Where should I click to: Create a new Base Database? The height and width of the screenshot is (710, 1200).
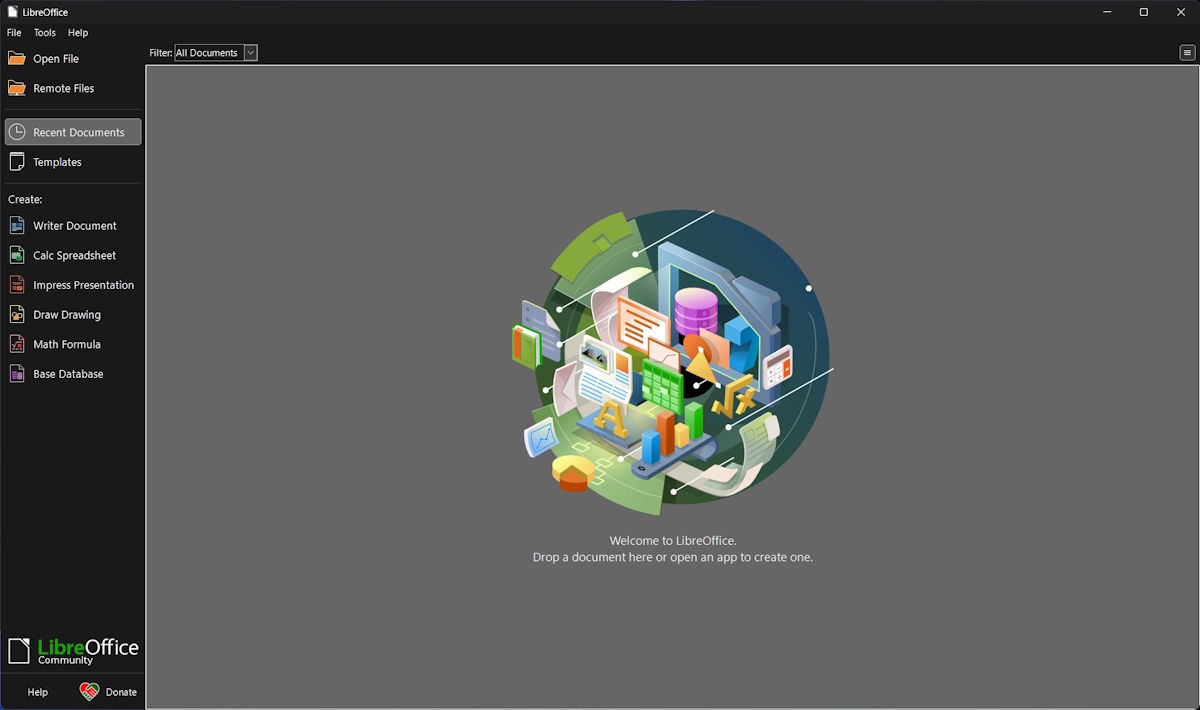[x=69, y=373]
